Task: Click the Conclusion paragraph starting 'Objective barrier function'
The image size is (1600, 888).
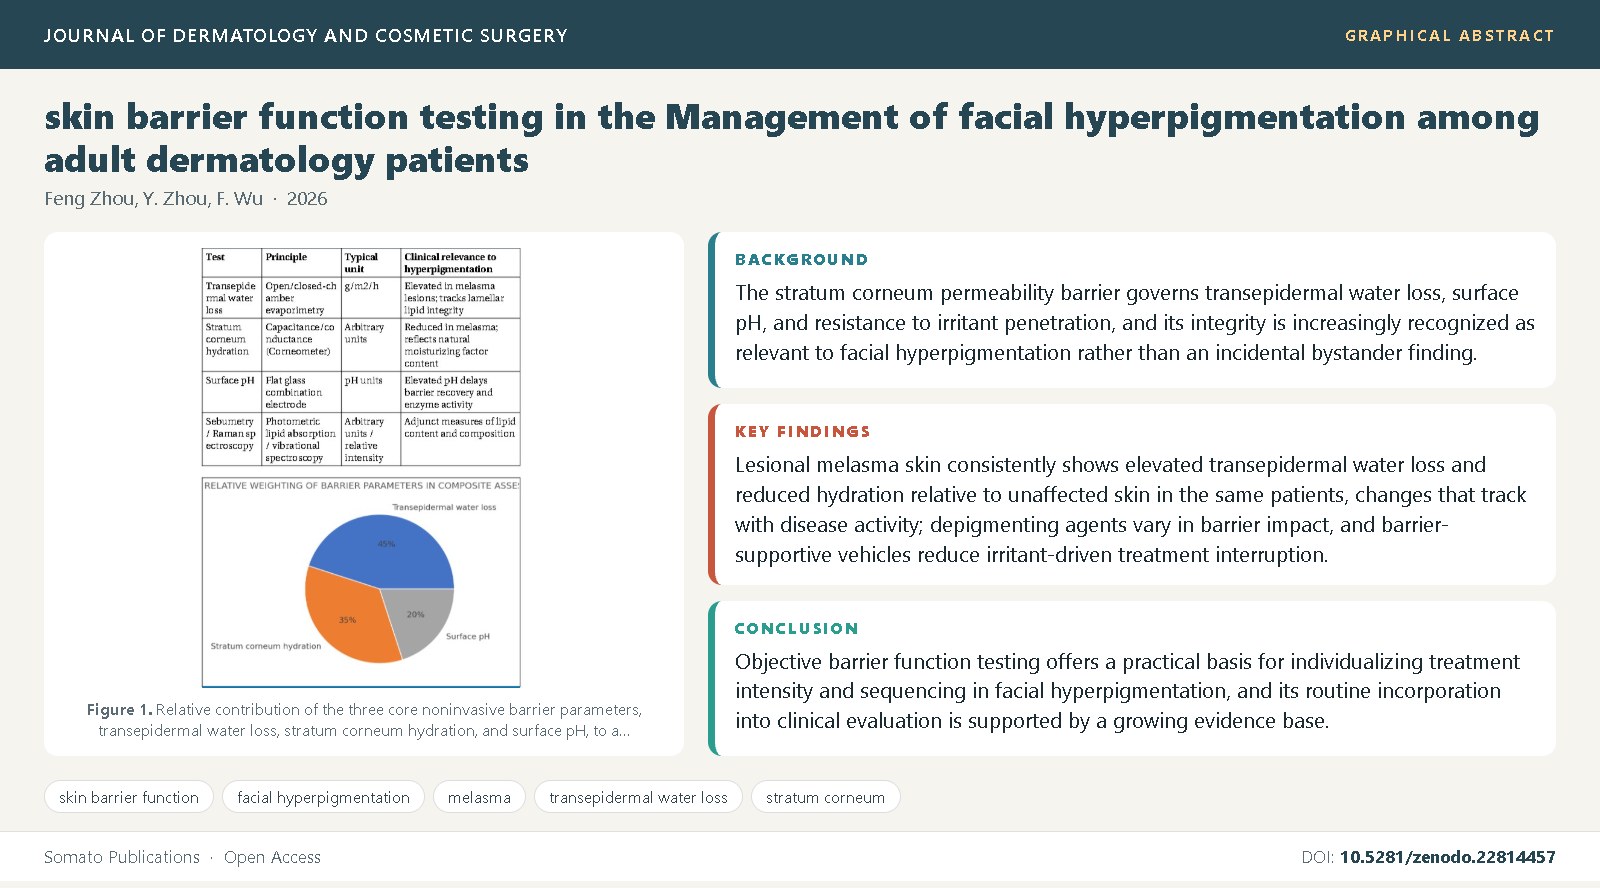Action: point(1127,691)
